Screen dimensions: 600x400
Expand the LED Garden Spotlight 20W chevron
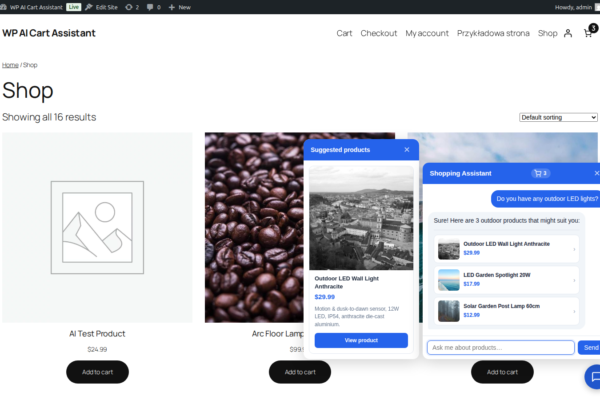(574, 281)
